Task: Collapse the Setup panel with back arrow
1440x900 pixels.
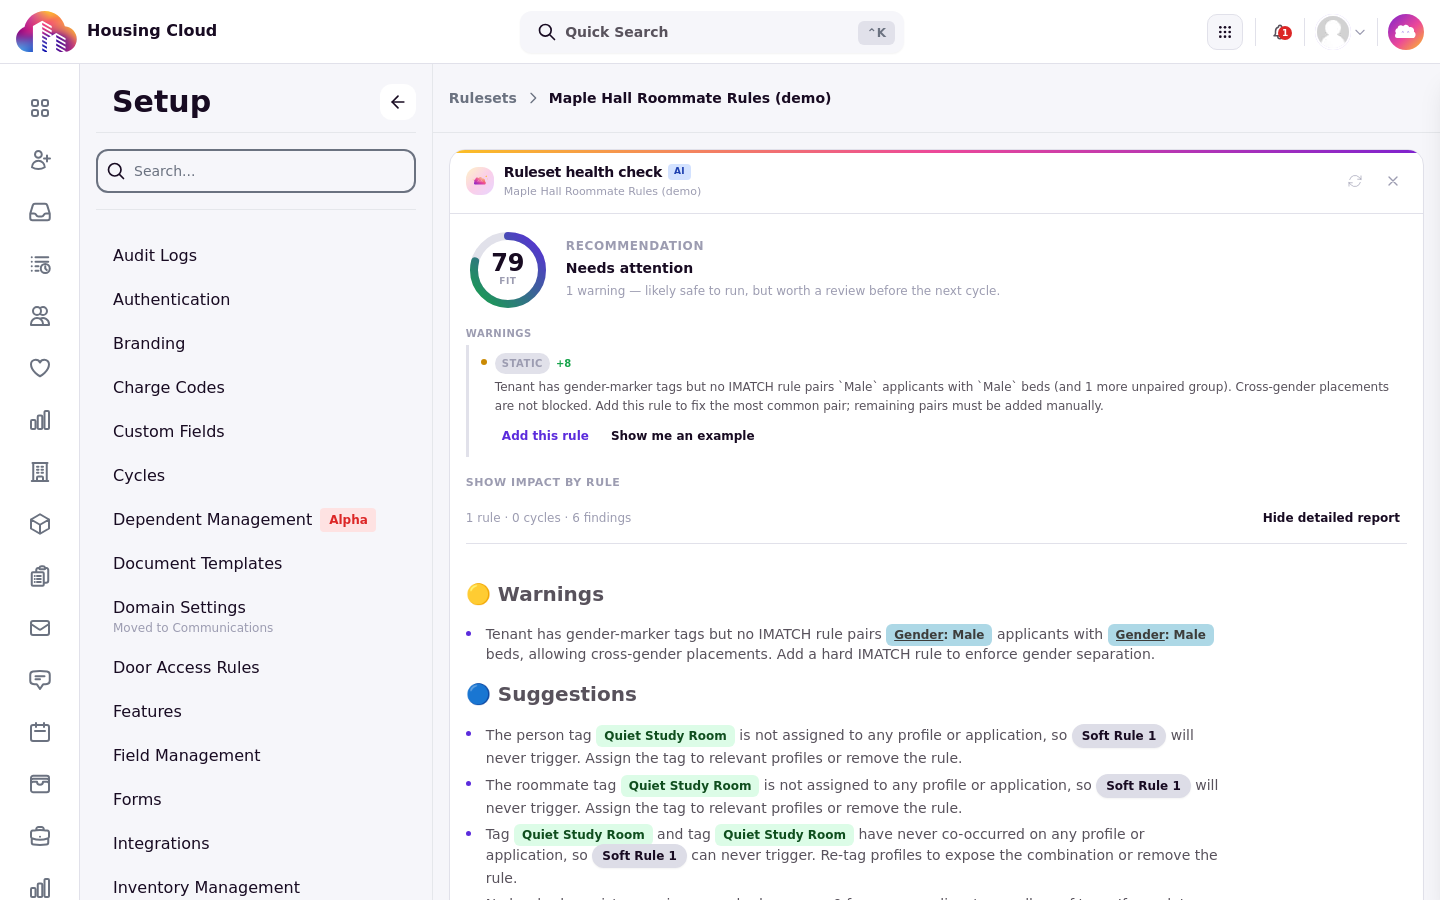Action: 398,102
